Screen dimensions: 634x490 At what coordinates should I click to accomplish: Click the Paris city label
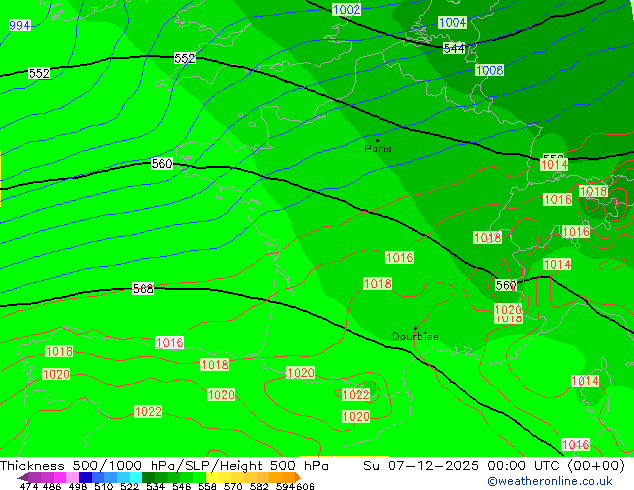pyautogui.click(x=378, y=149)
